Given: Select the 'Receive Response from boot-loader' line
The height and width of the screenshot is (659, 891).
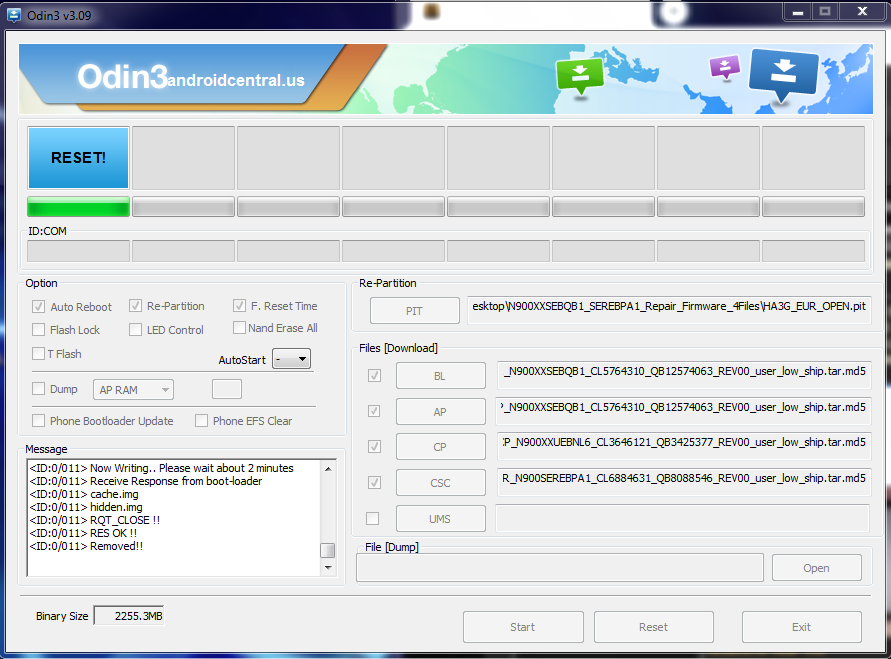Looking at the screenshot, I should (145, 481).
